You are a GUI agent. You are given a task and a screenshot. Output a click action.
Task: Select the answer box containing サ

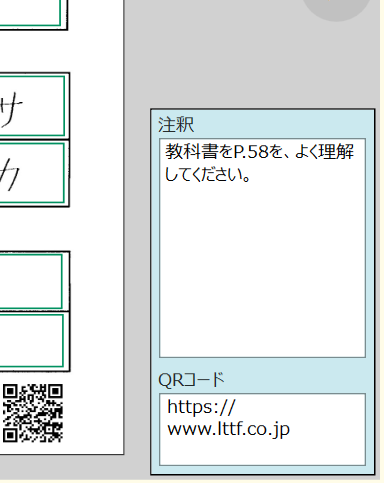(32, 106)
